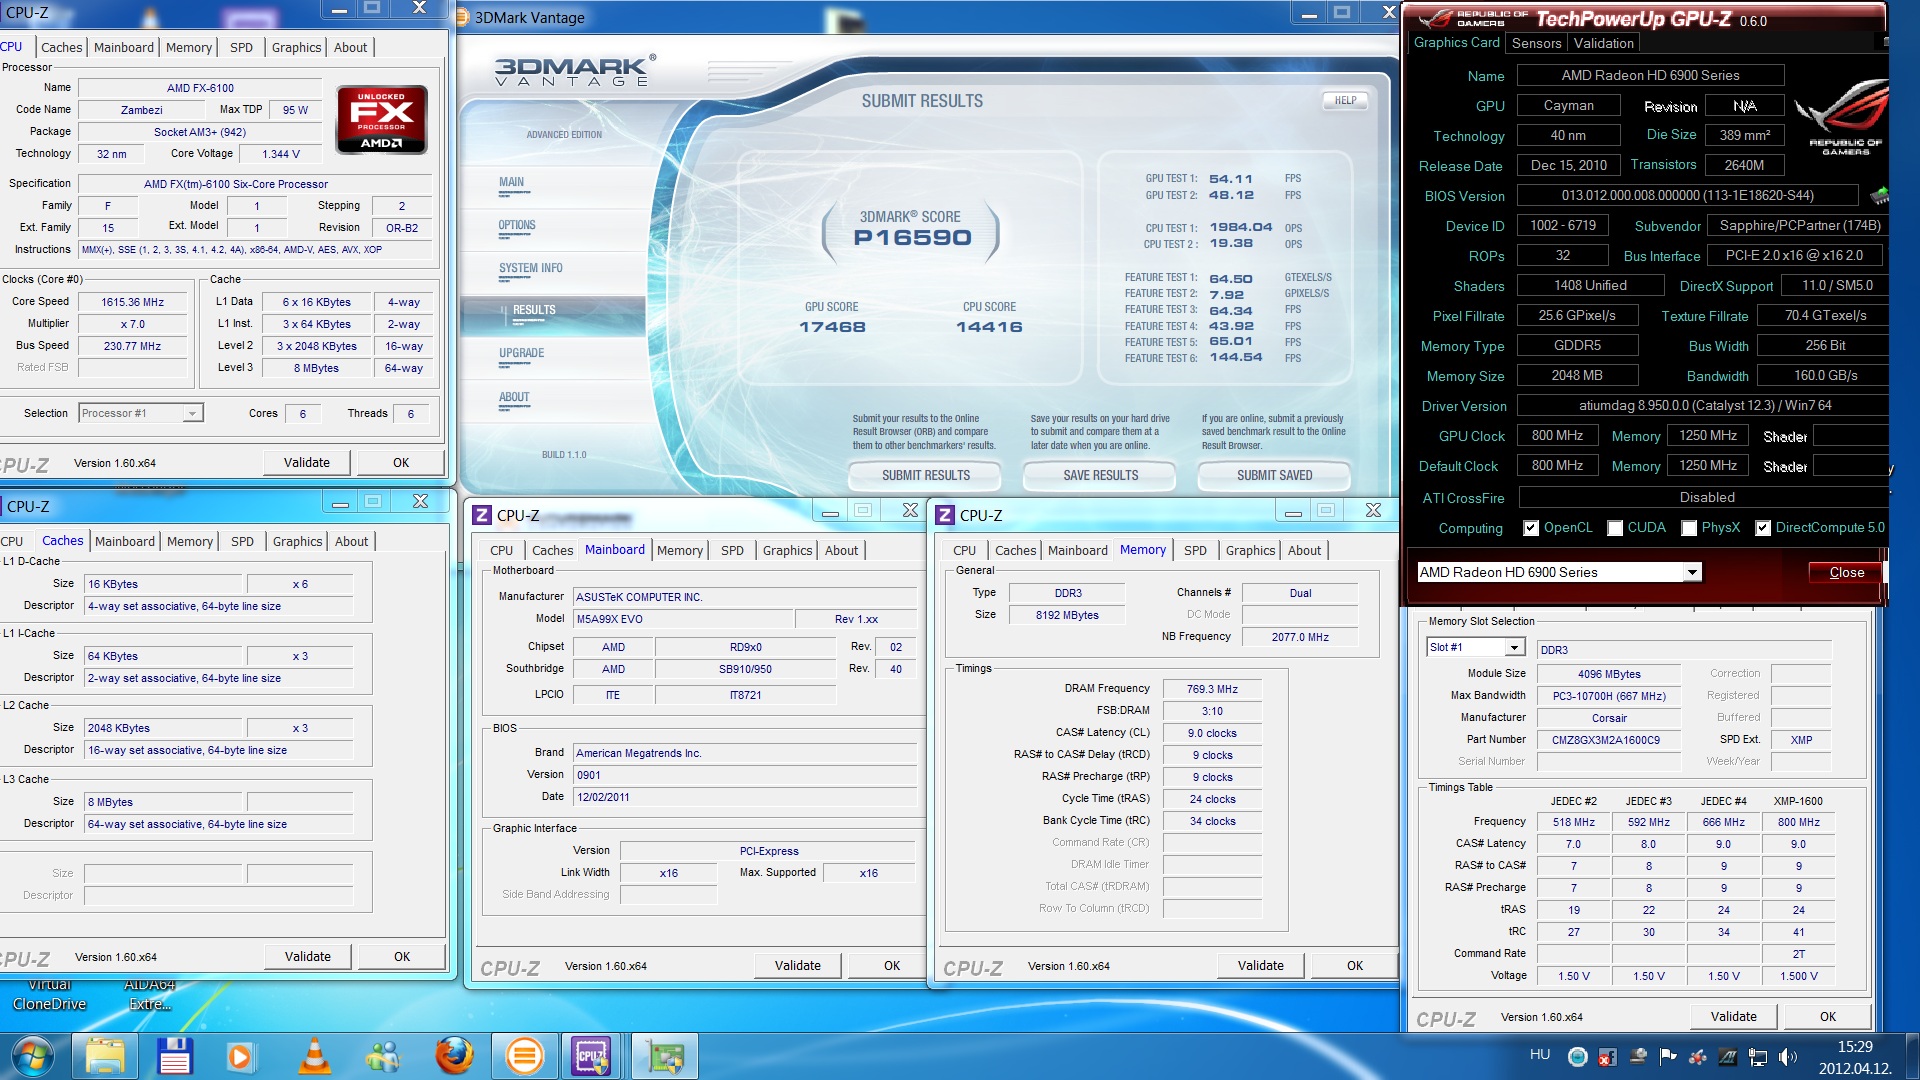Open Caches tab in top-left CPU-Z window
This screenshot has height=1080, width=1920.
pyautogui.click(x=61, y=47)
